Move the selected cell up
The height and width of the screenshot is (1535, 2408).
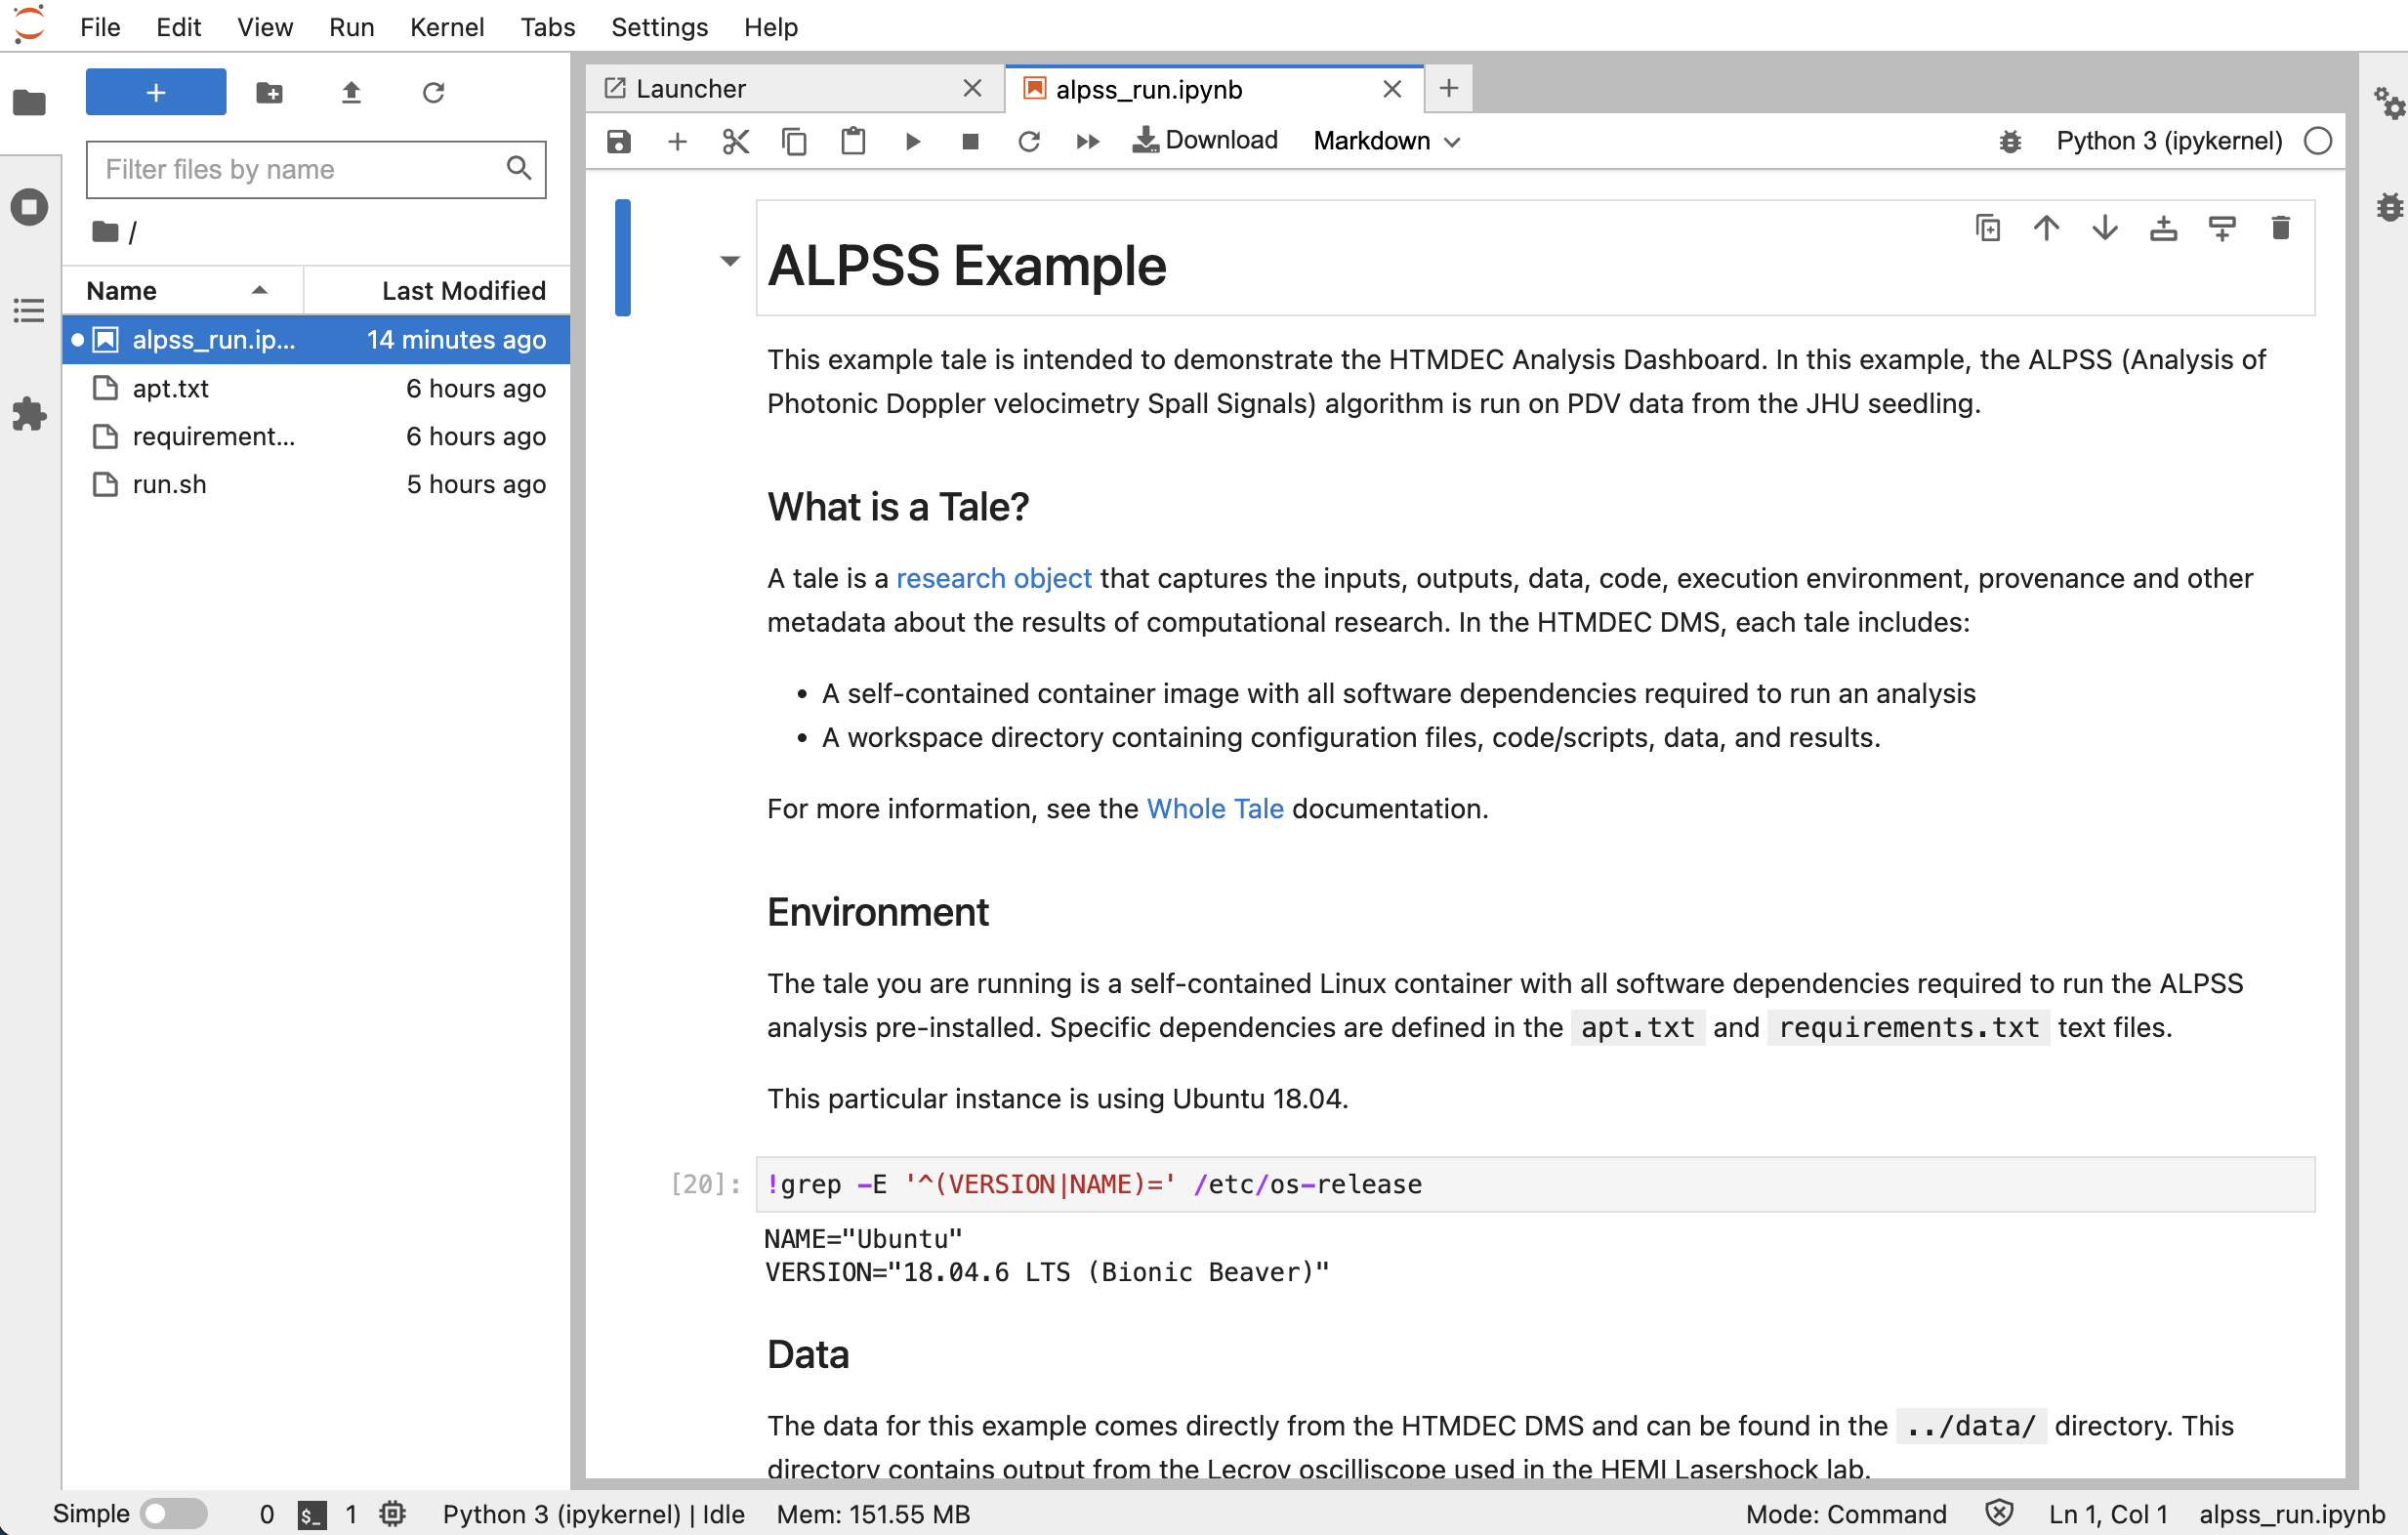tap(2046, 227)
